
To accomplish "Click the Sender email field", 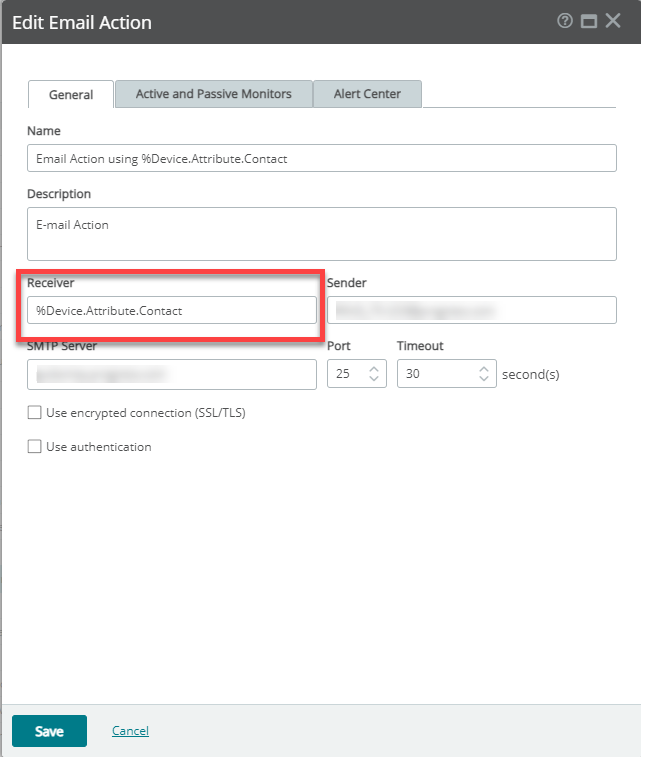I will [x=471, y=310].
